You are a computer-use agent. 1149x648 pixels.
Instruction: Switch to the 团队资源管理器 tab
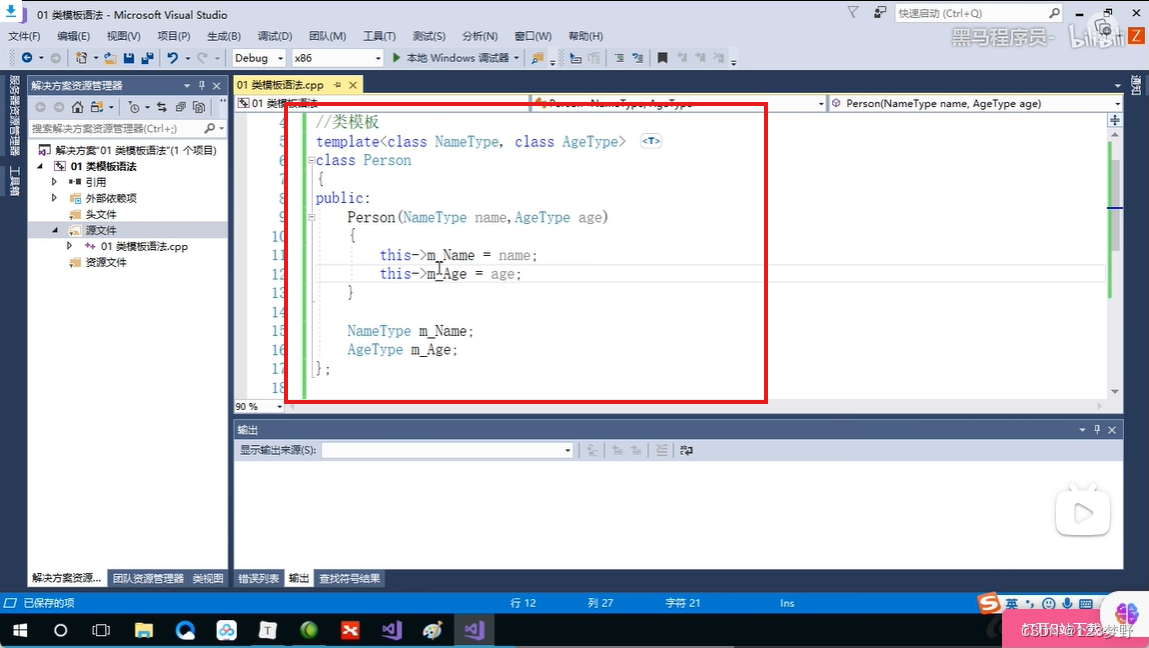(148, 578)
